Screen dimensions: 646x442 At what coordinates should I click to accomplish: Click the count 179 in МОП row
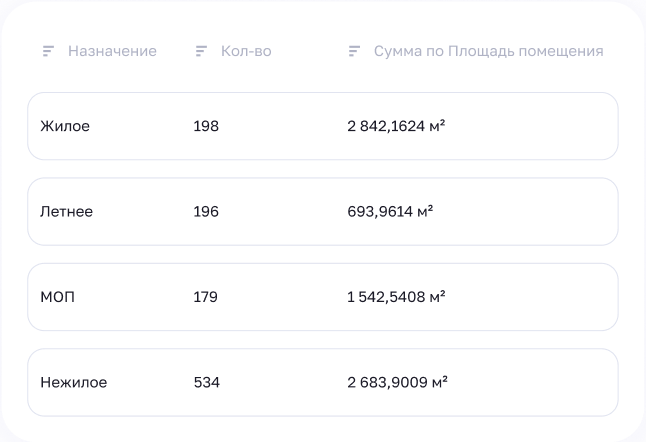click(x=205, y=297)
